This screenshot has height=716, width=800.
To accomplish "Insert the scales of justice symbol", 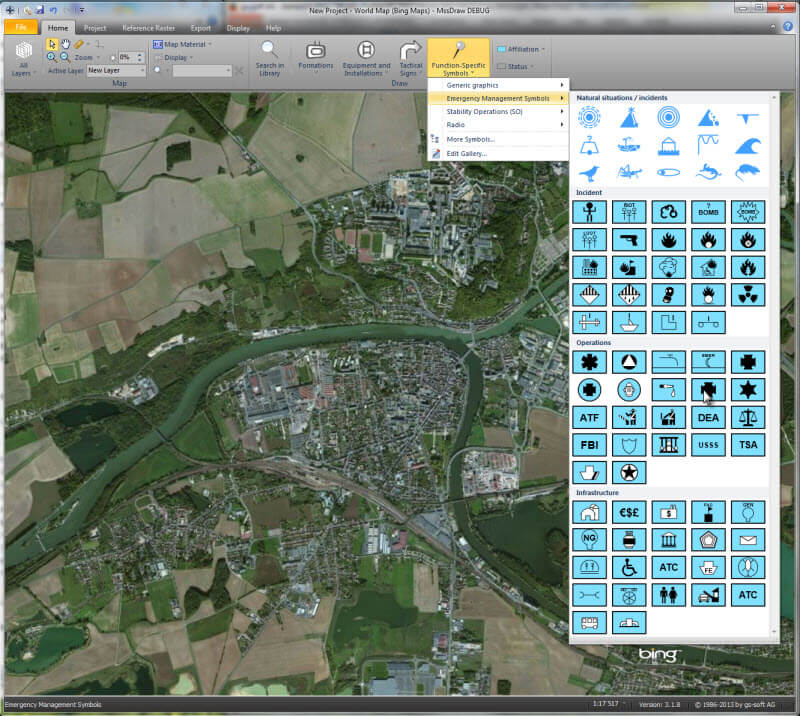I will coord(747,417).
